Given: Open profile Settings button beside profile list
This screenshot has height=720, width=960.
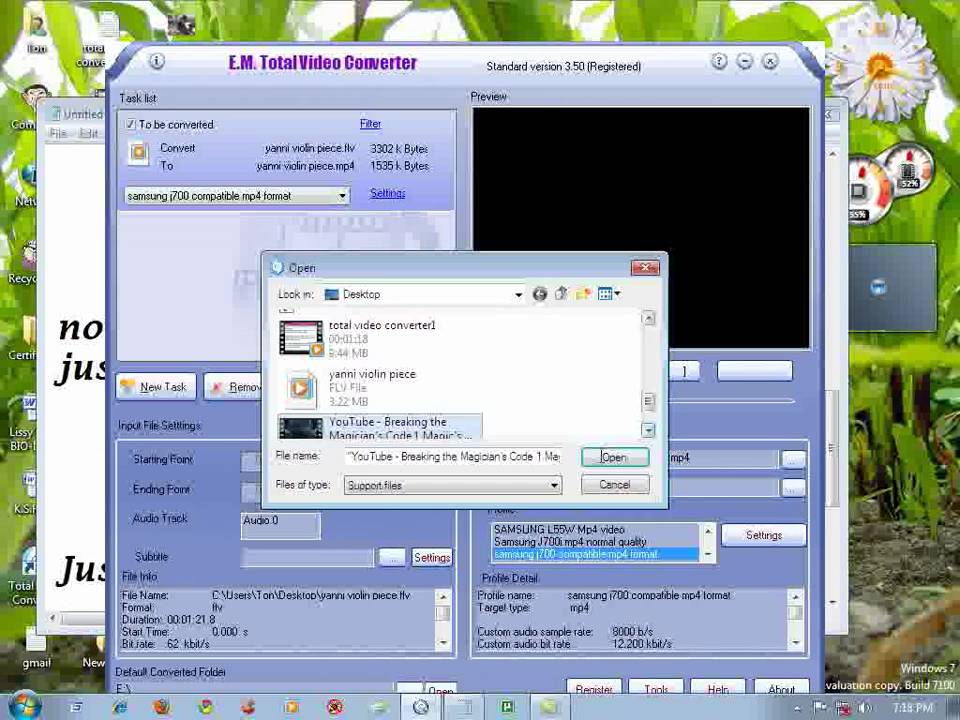Looking at the screenshot, I should [763, 535].
